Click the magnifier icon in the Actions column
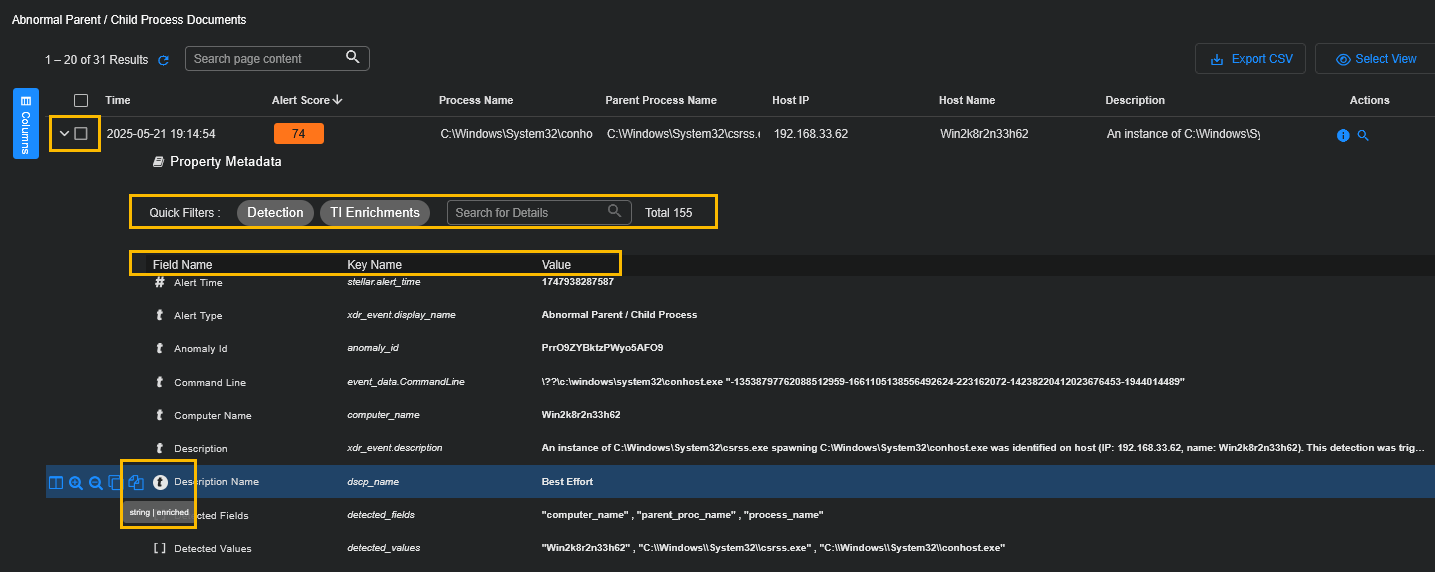The width and height of the screenshot is (1435, 572). tap(1362, 135)
